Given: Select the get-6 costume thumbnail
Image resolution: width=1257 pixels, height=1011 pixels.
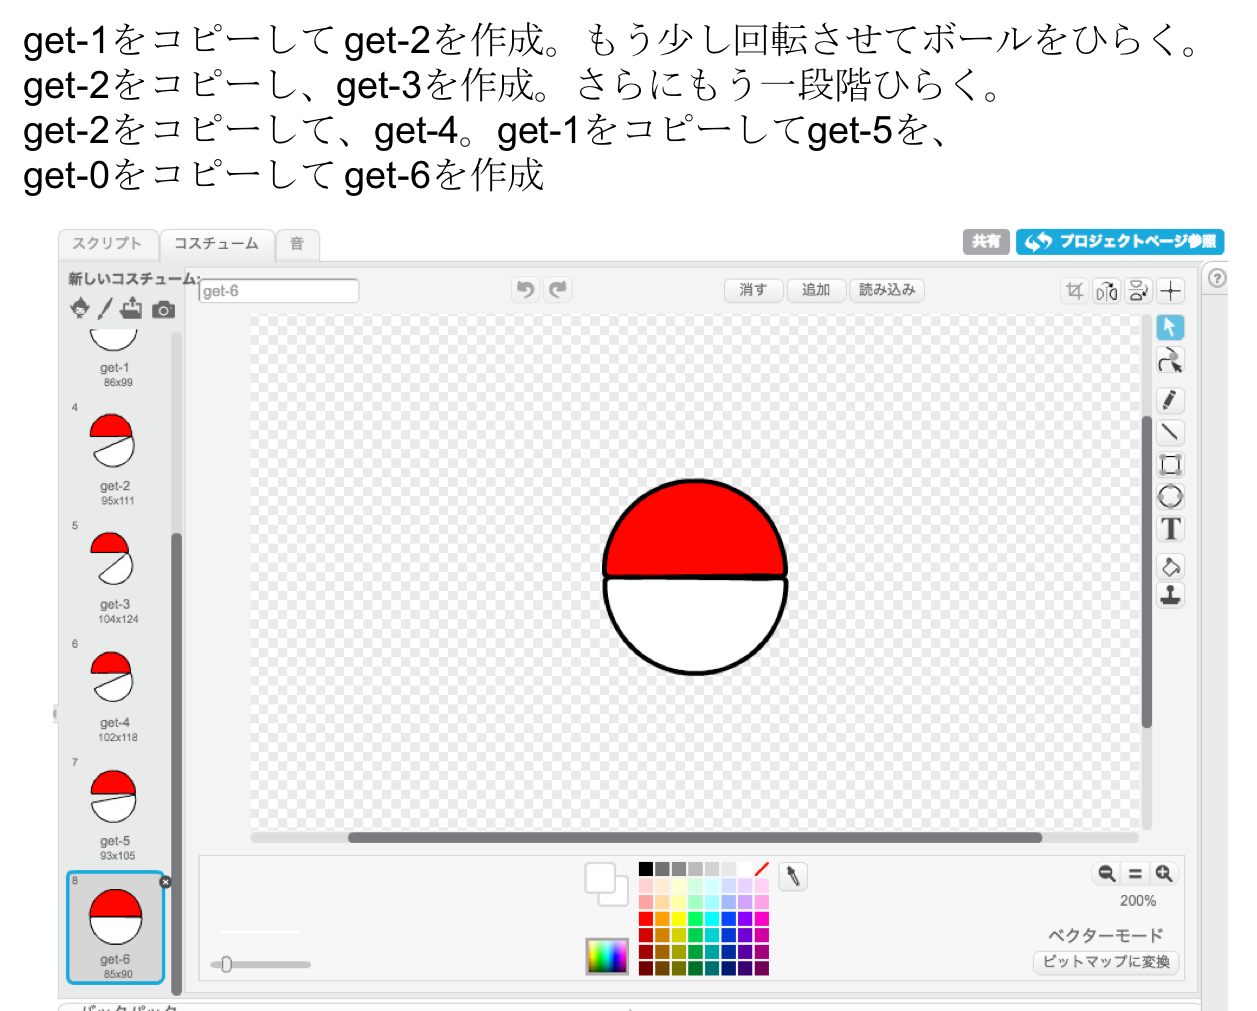Looking at the screenshot, I should (x=116, y=928).
